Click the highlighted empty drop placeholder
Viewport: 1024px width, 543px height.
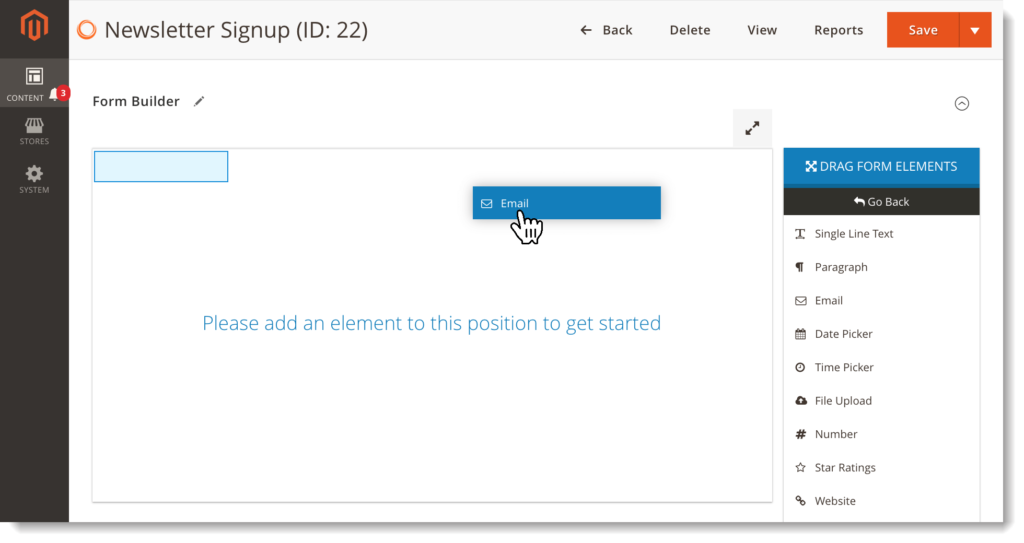(161, 167)
